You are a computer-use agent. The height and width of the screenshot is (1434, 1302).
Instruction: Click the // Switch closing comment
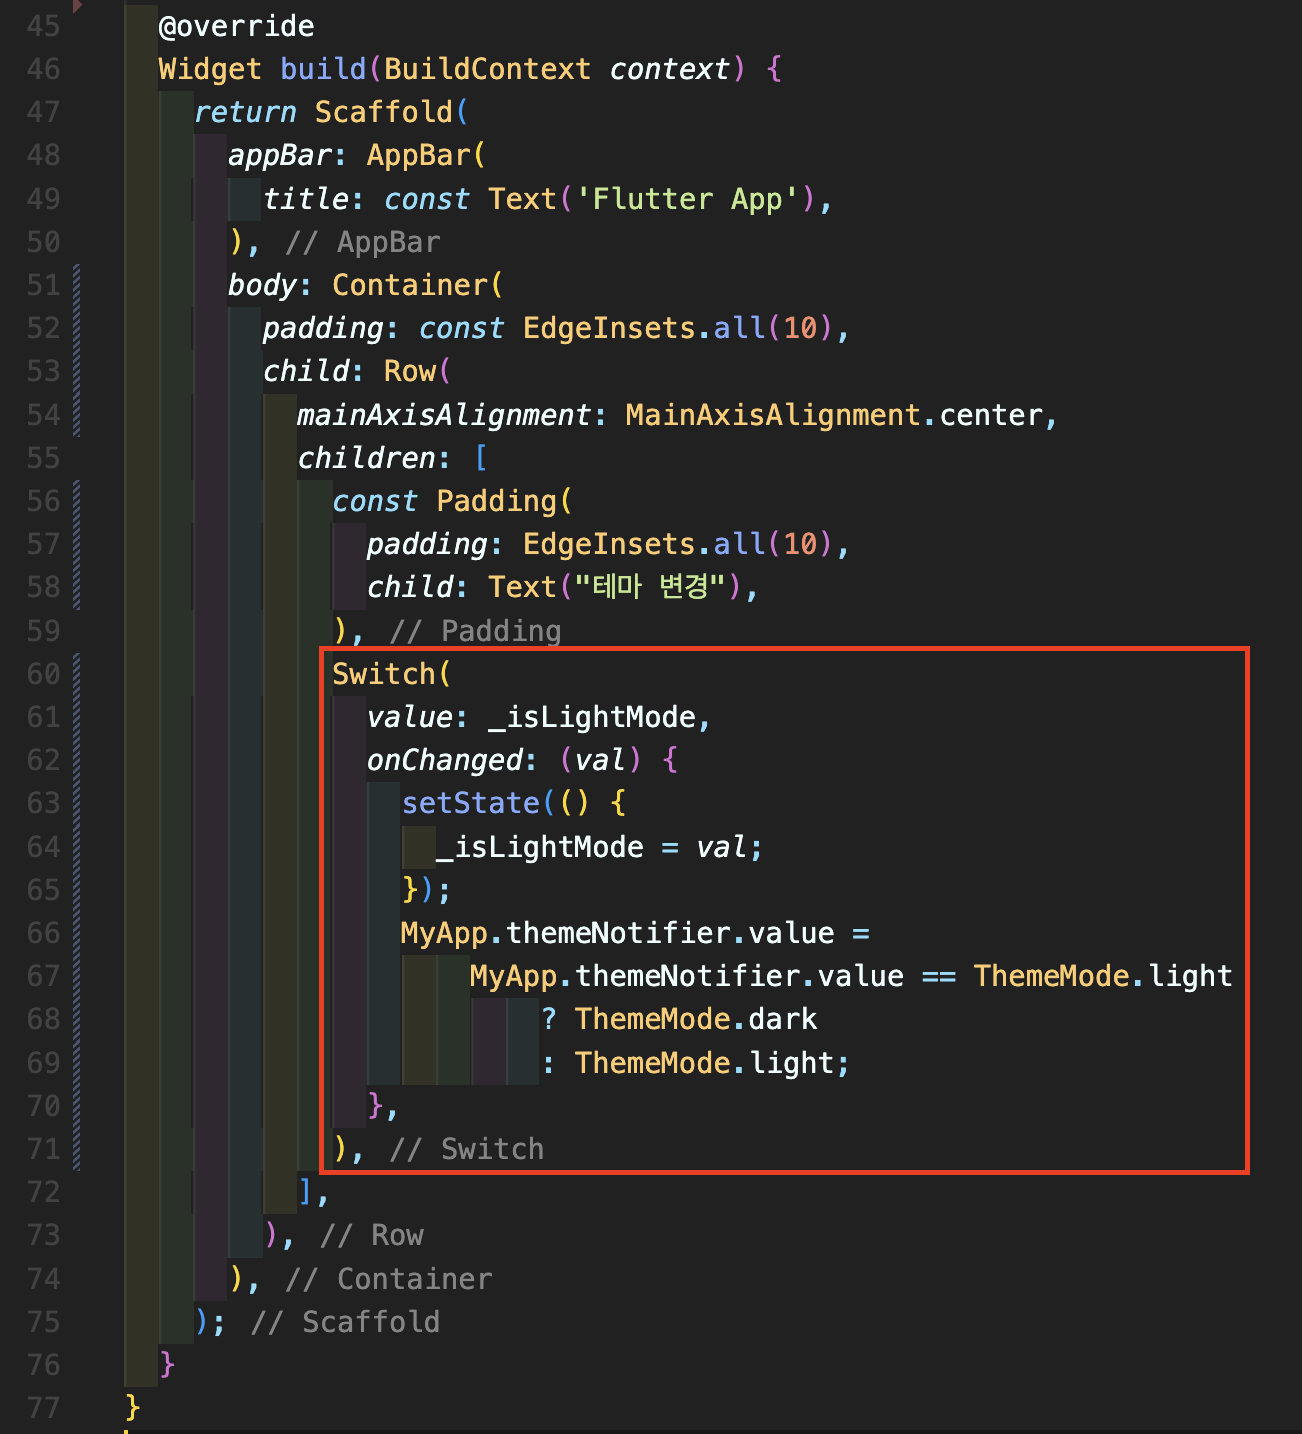point(467,1149)
